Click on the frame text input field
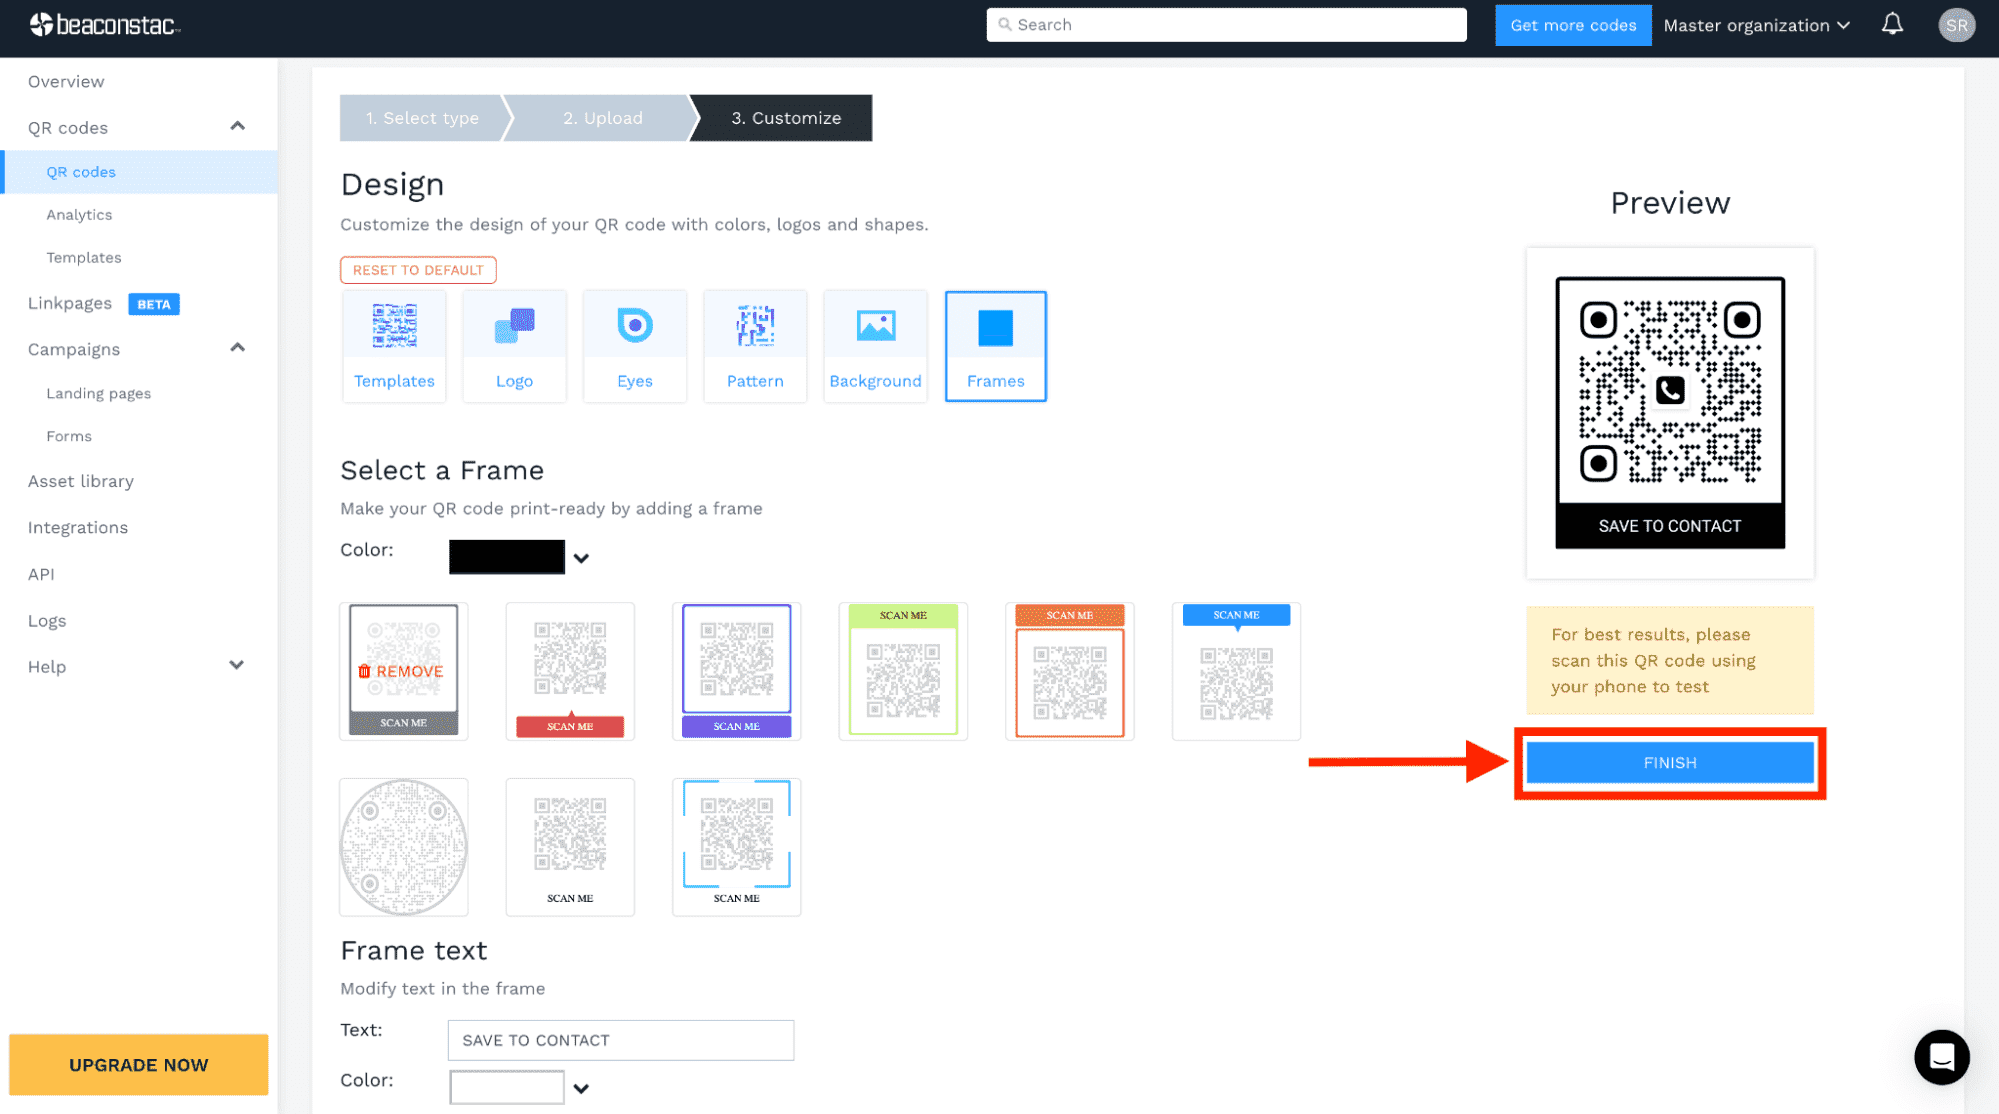This screenshot has height=1114, width=1999. [620, 1039]
